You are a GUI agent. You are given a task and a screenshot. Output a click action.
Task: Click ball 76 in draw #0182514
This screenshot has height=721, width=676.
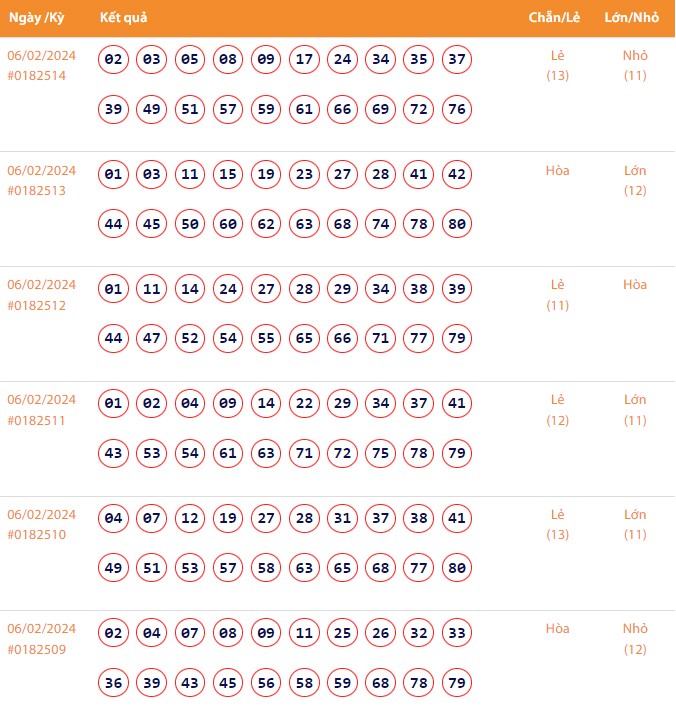457,109
